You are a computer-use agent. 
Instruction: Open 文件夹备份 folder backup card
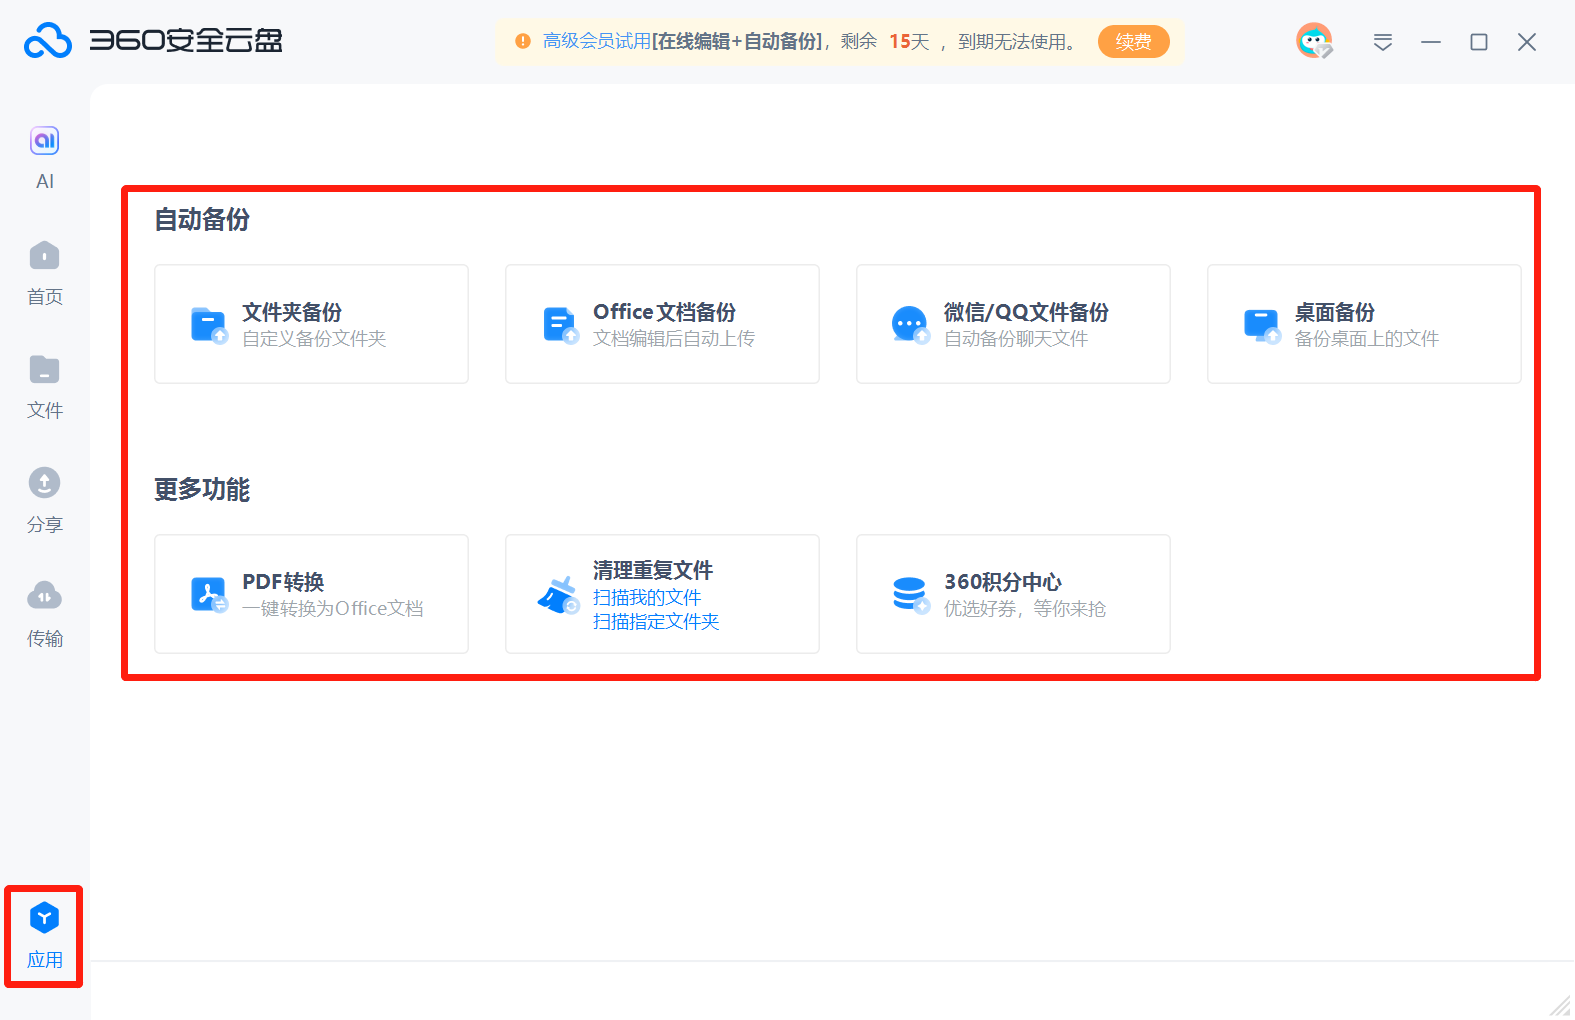point(311,324)
